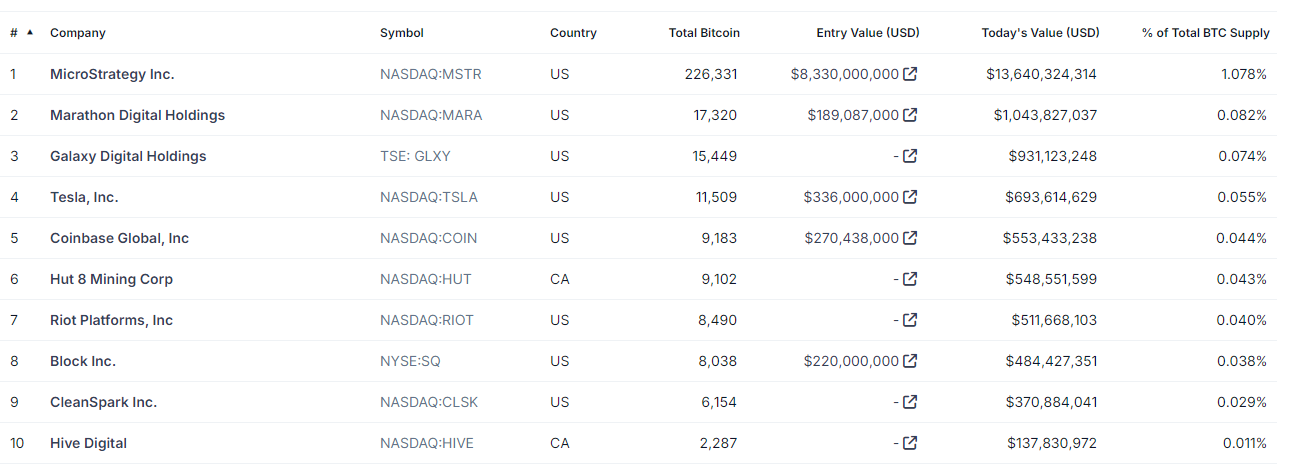This screenshot has width=1291, height=467.
Task: Open CleanSpark external link icon
Action: [910, 402]
